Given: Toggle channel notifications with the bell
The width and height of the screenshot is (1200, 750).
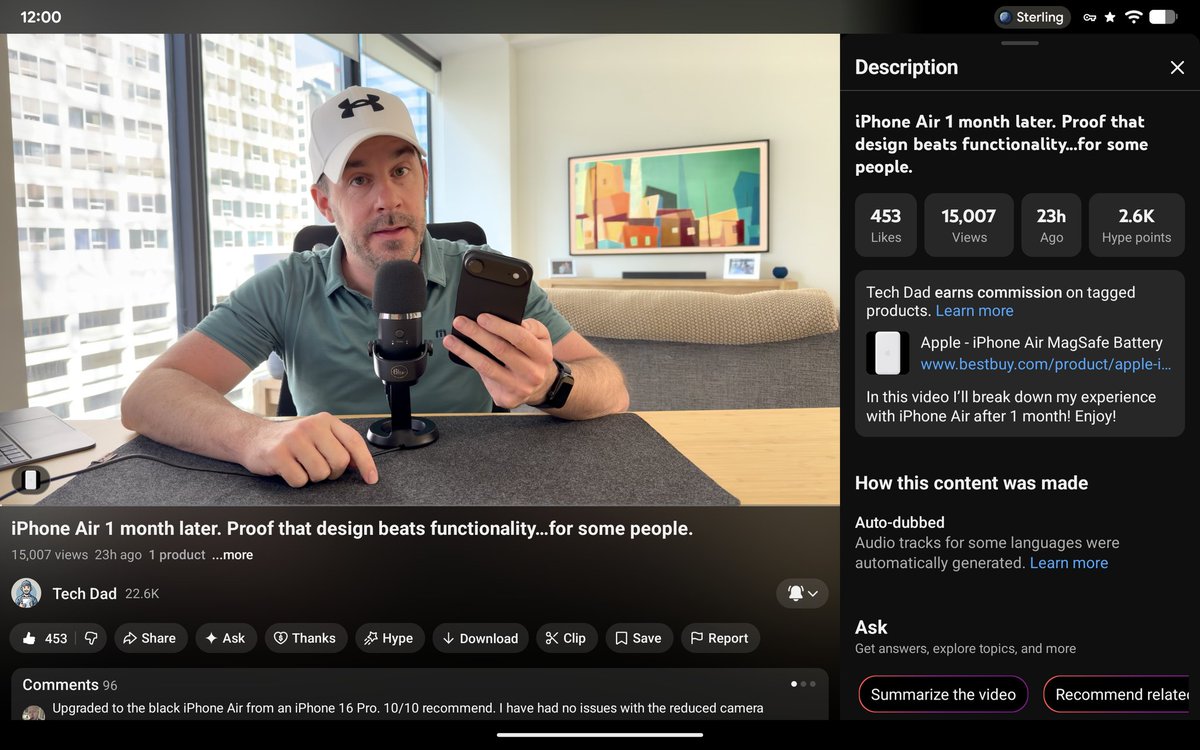Looking at the screenshot, I should point(797,593).
